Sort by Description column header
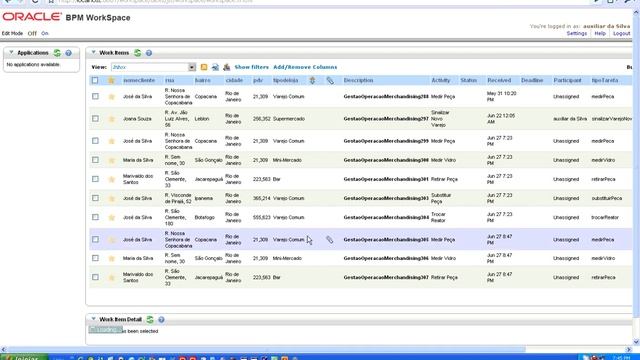The image size is (640, 360). point(358,80)
